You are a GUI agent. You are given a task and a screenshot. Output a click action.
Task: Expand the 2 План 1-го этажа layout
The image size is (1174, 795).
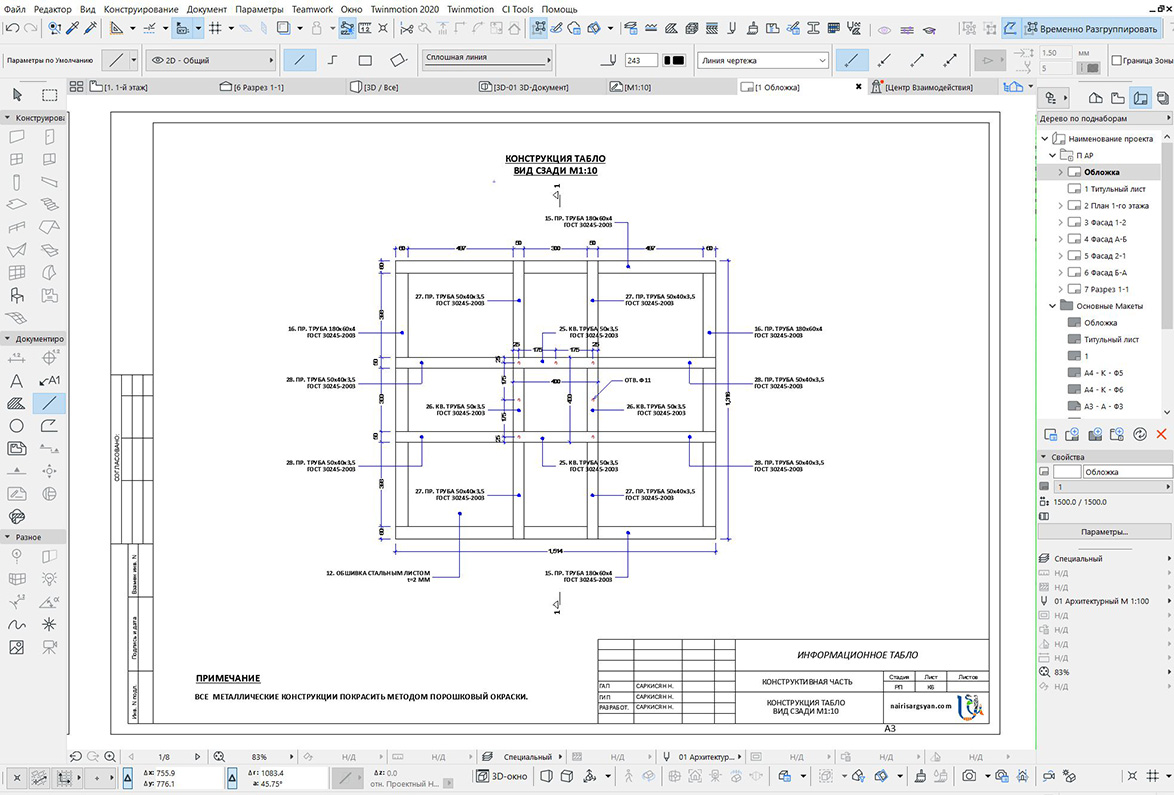pyautogui.click(x=1060, y=205)
